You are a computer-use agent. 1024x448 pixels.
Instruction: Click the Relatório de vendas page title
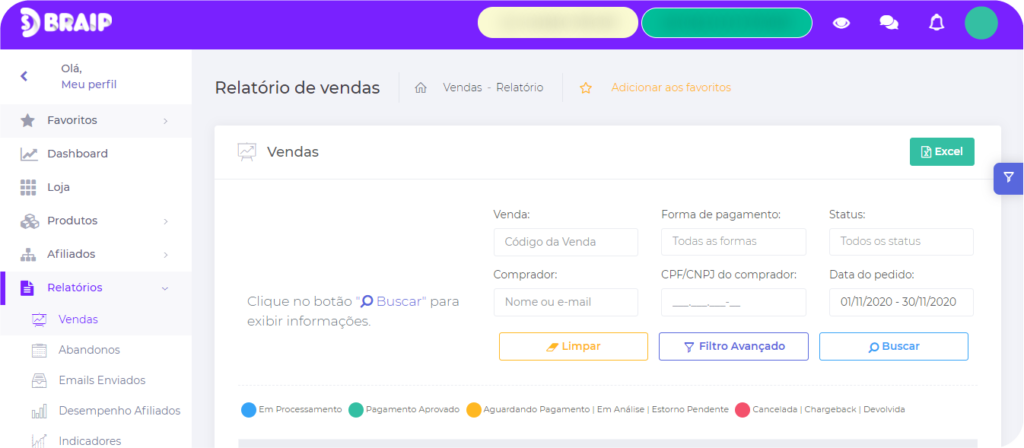pos(297,88)
